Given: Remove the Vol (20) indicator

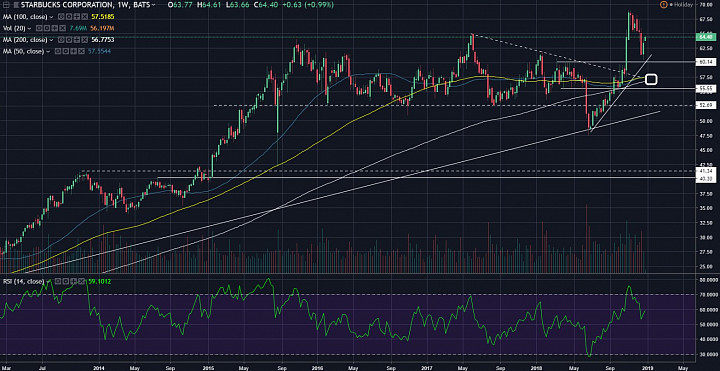Looking at the screenshot, I should 62,28.
